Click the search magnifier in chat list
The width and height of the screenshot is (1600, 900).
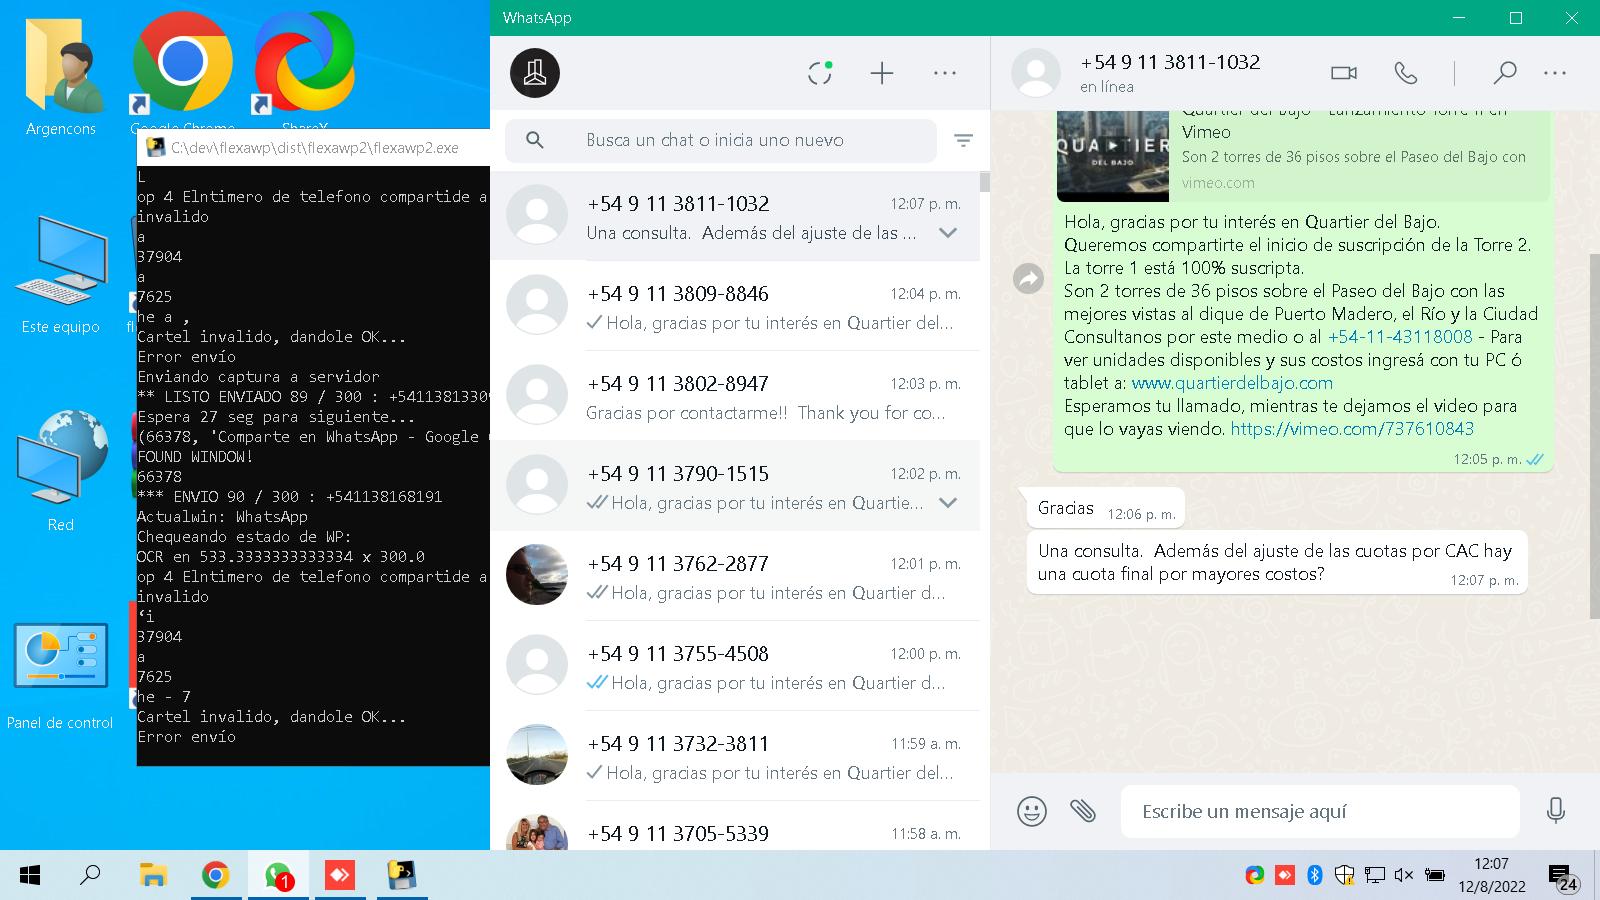pyautogui.click(x=535, y=140)
